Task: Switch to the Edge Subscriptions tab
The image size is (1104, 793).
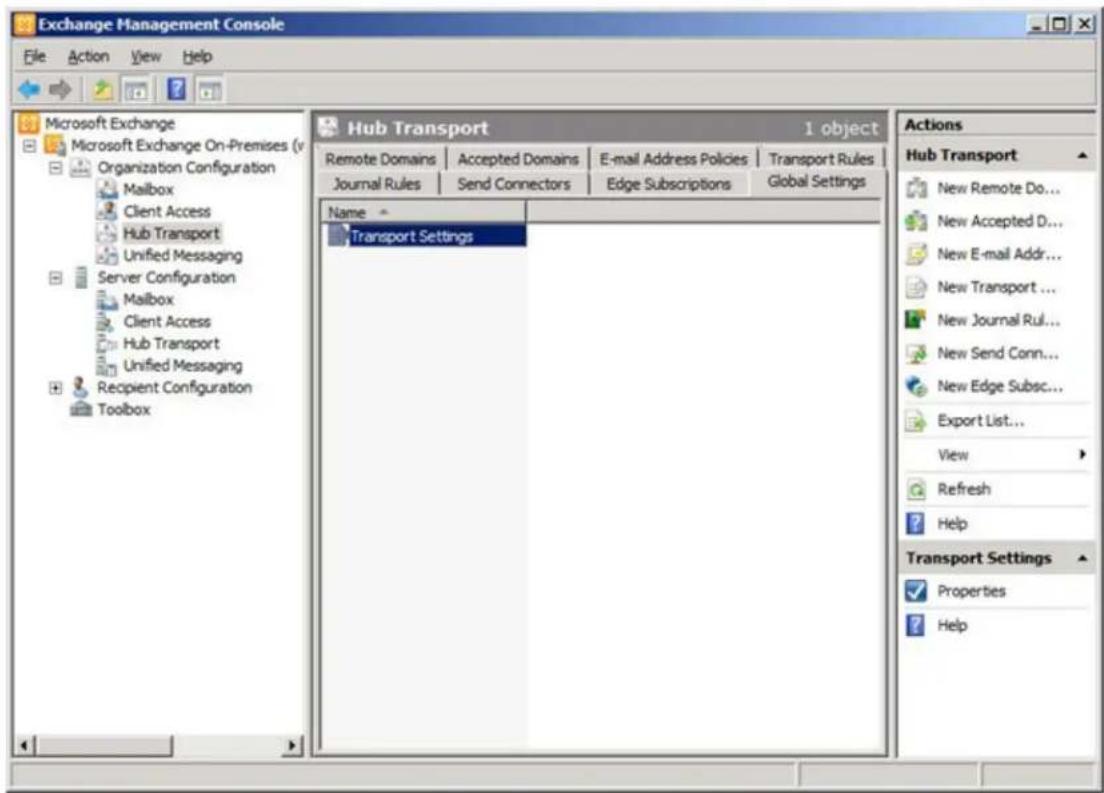Action: tap(669, 184)
